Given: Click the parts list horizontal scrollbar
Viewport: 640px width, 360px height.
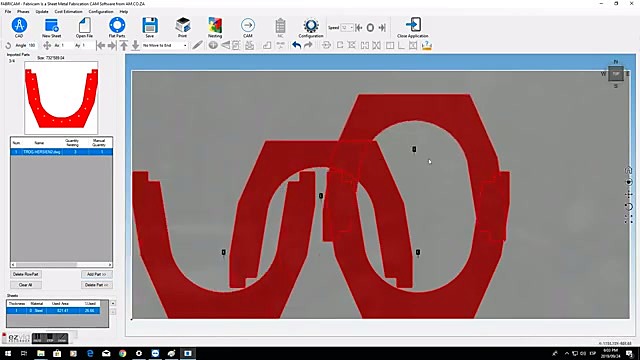Looking at the screenshot, I should 61,264.
